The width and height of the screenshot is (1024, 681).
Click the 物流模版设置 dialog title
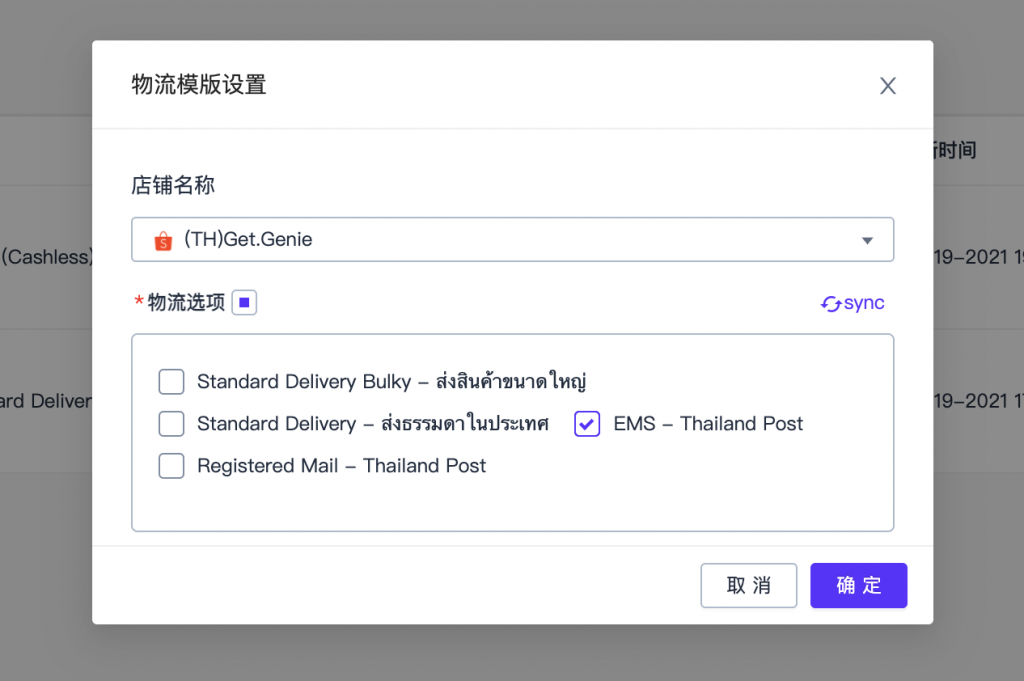[199, 85]
